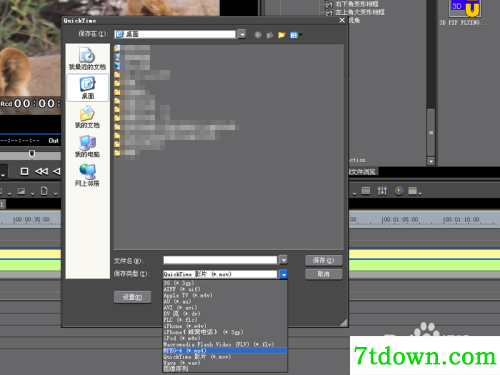
Task: Select the highlighted MPEG-4 (*.mp4) entry
Action: click(224, 350)
